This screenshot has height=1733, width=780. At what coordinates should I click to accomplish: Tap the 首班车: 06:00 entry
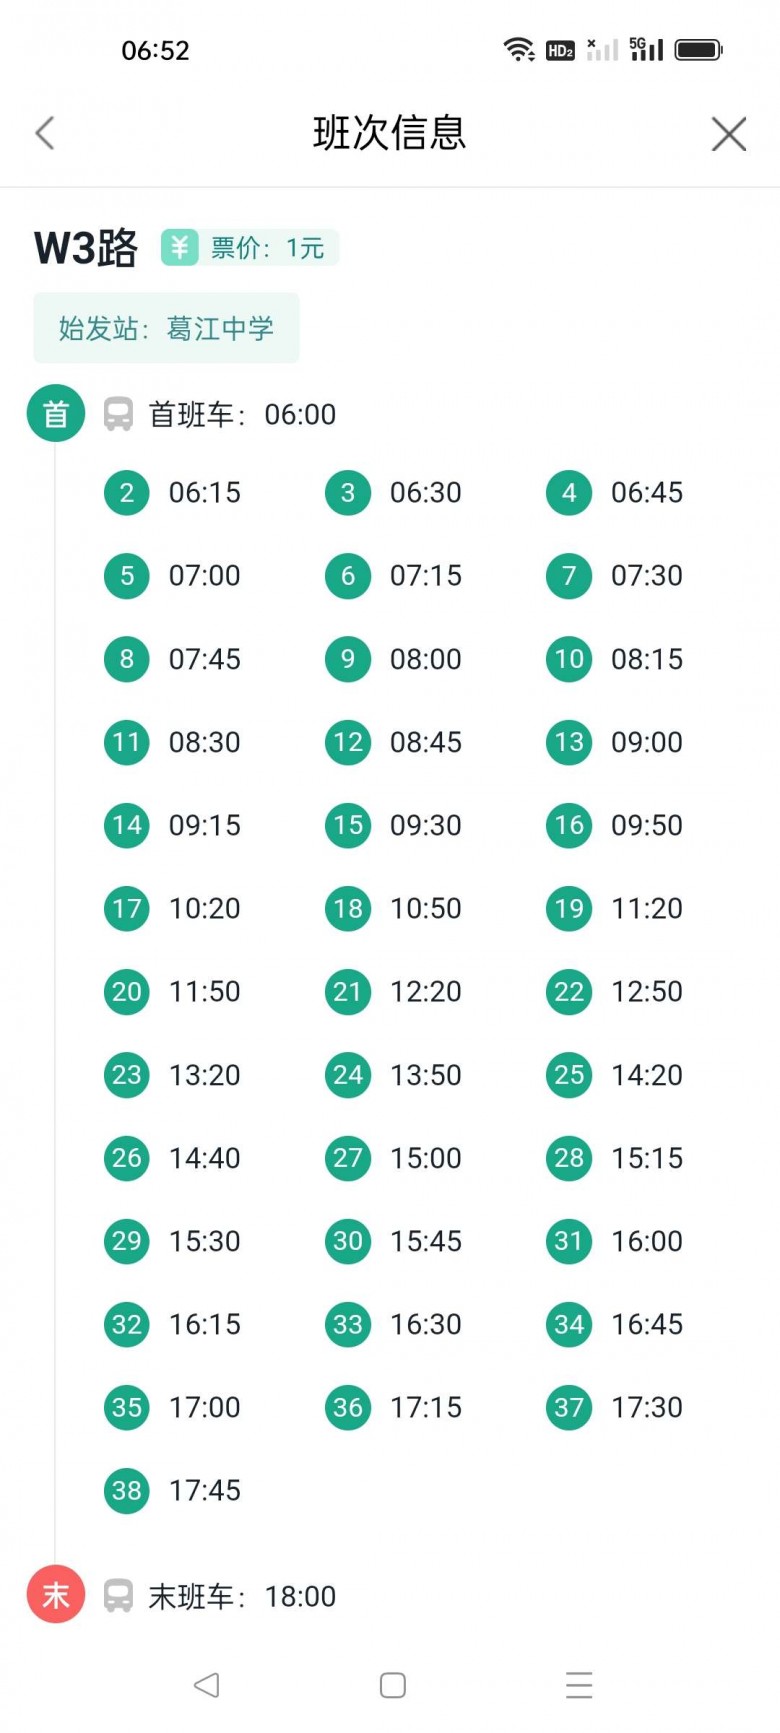click(x=242, y=414)
